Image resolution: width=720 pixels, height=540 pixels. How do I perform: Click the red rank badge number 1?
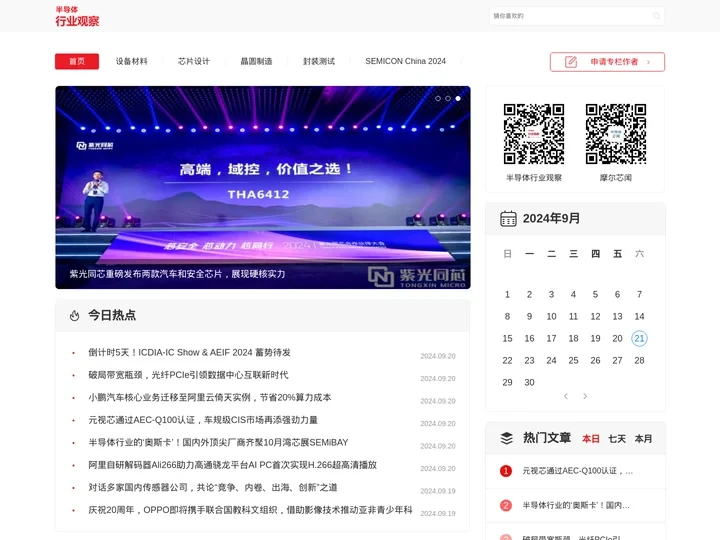click(506, 471)
